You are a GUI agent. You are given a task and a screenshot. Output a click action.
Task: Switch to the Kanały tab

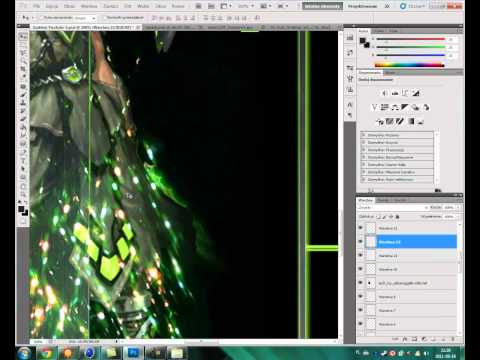[383, 200]
